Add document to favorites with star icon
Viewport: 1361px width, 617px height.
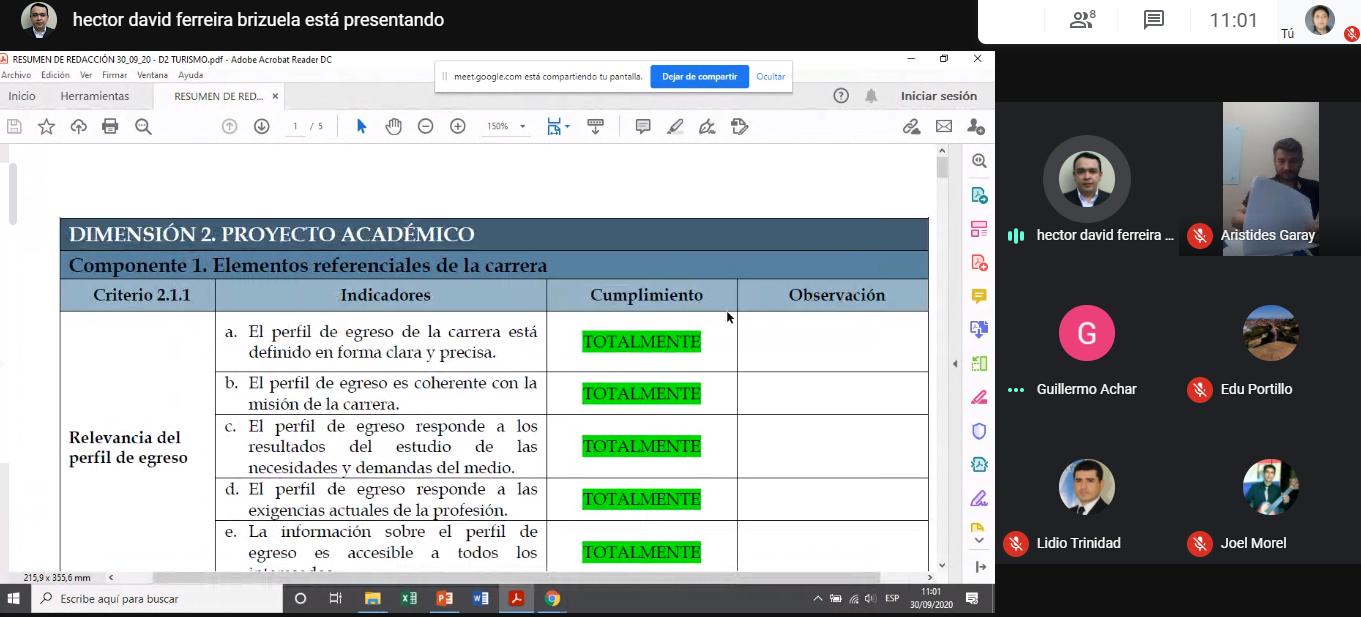46,126
